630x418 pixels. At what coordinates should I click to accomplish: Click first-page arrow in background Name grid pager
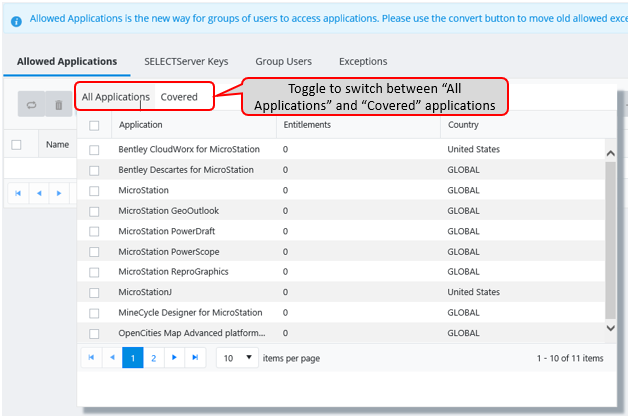pyautogui.click(x=18, y=193)
